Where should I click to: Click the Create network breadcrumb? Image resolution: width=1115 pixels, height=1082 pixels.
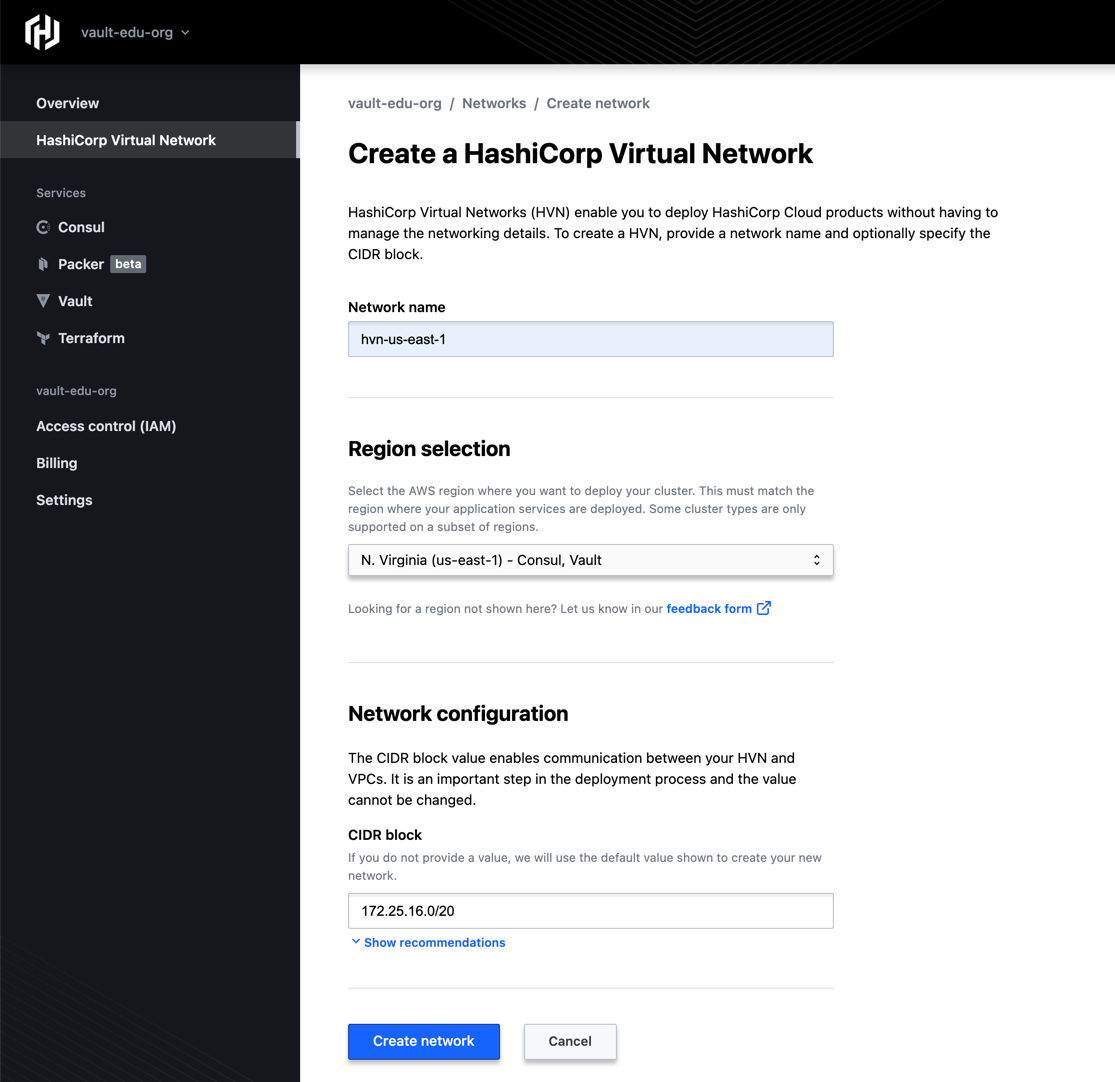[598, 103]
